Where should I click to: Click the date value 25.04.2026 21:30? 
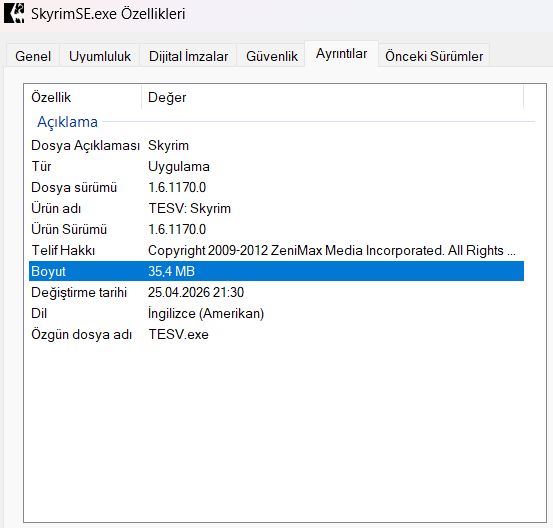coord(196,292)
